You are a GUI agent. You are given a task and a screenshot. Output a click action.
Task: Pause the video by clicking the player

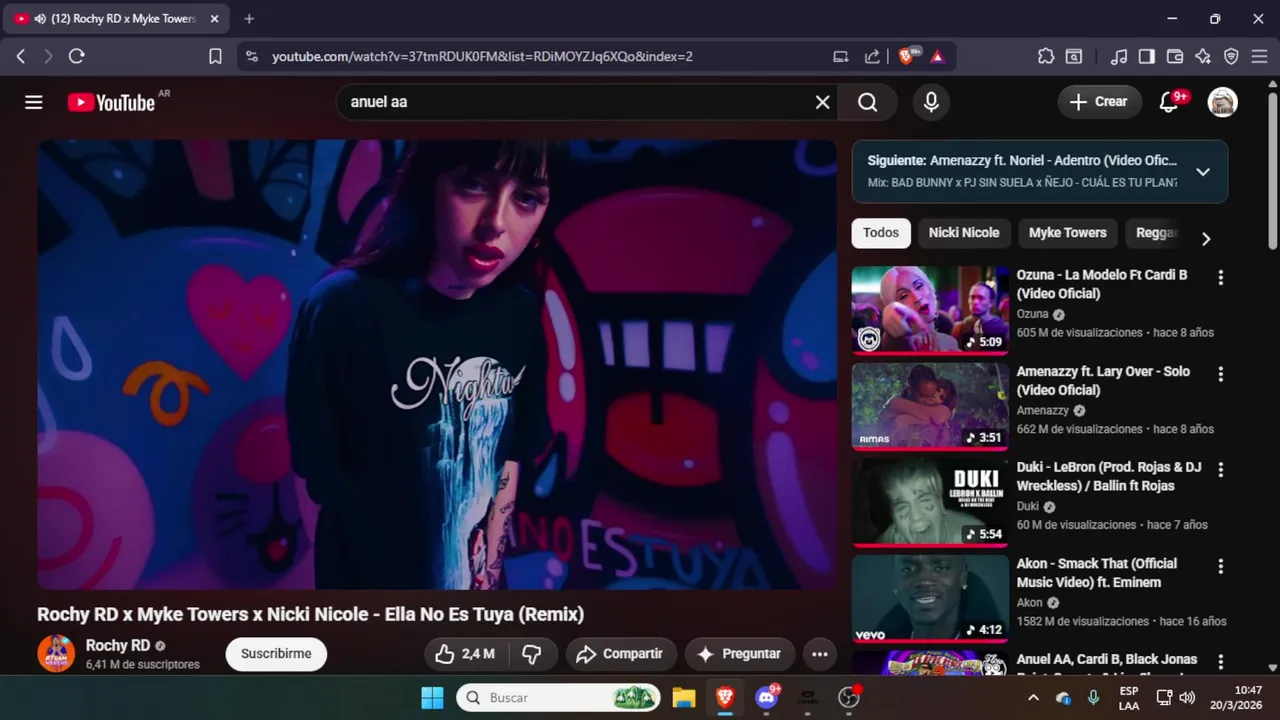click(437, 365)
